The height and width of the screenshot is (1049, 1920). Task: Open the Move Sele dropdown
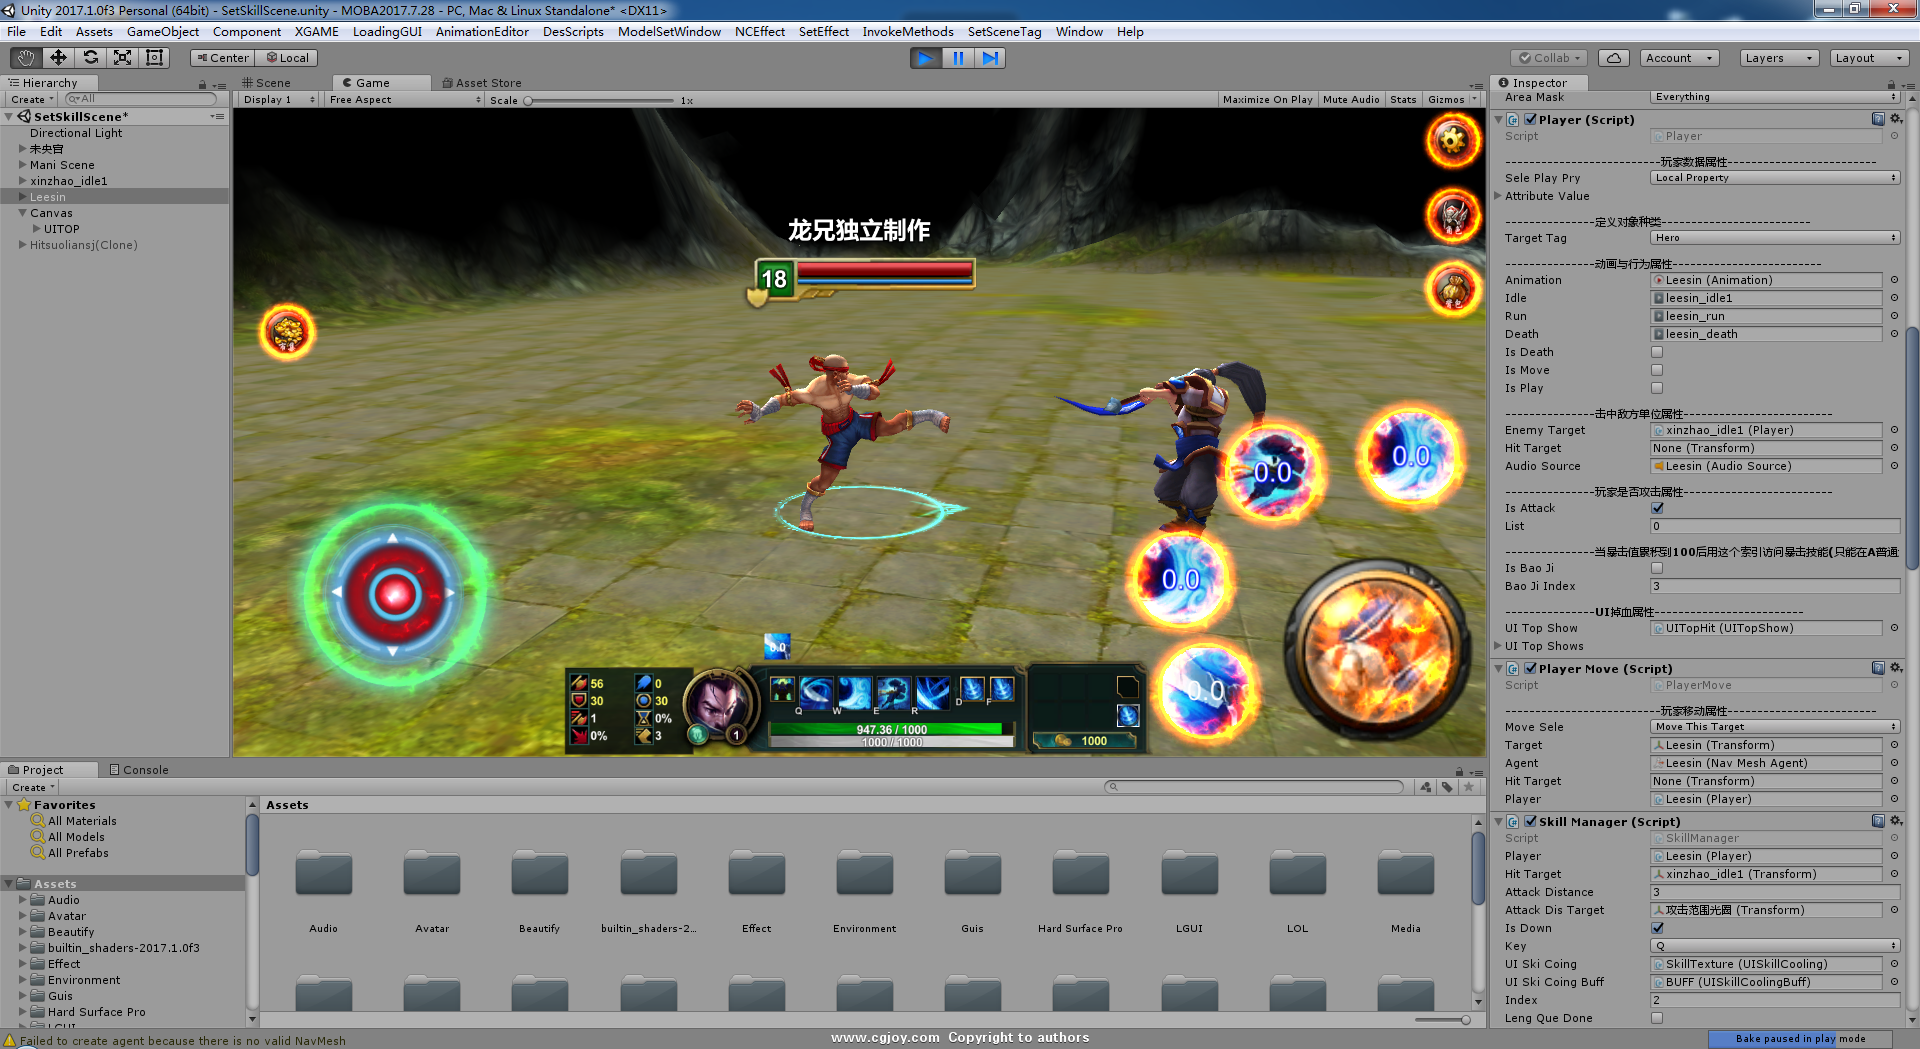1775,727
